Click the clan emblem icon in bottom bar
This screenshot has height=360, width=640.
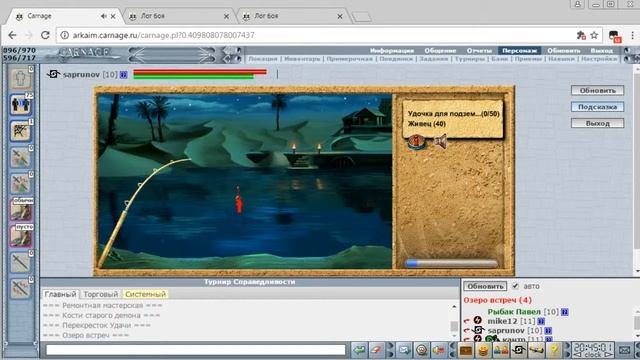(x=519, y=350)
